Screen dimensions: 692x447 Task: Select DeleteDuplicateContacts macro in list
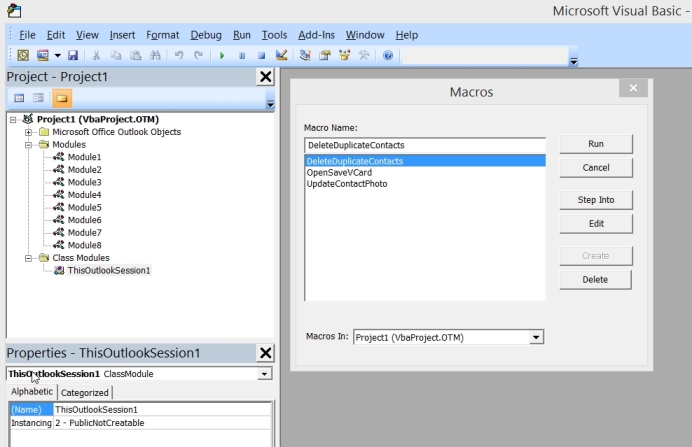425,161
